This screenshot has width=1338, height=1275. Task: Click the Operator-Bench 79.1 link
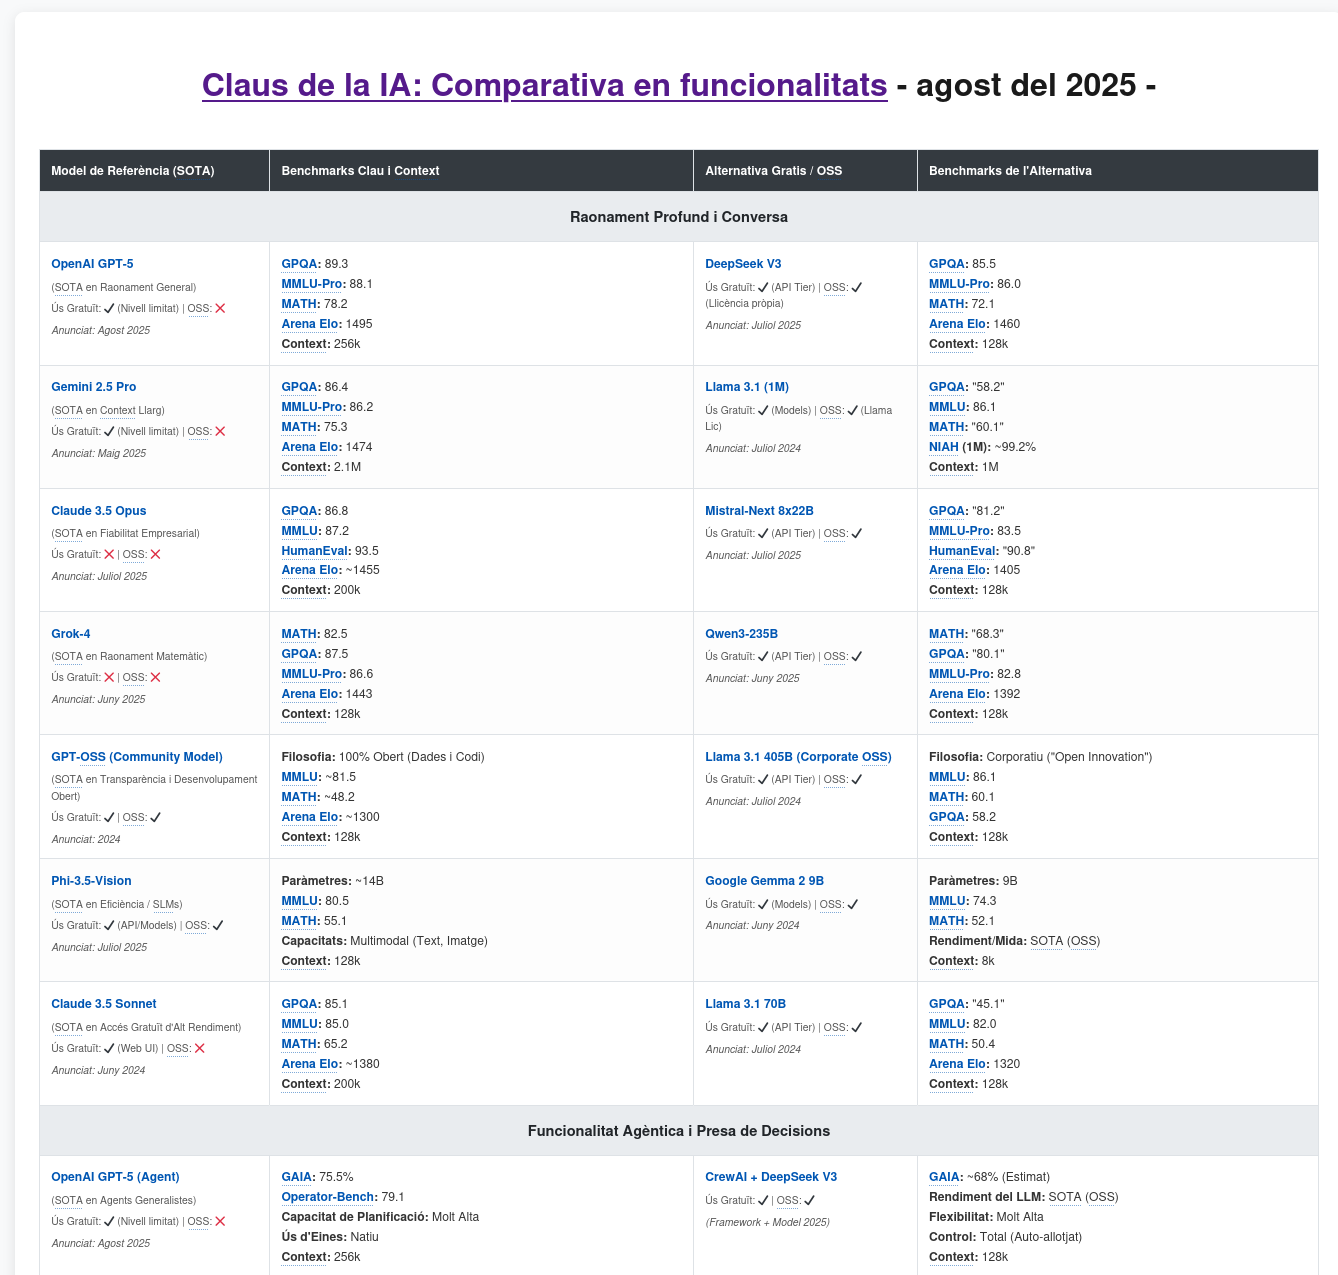329,1197
